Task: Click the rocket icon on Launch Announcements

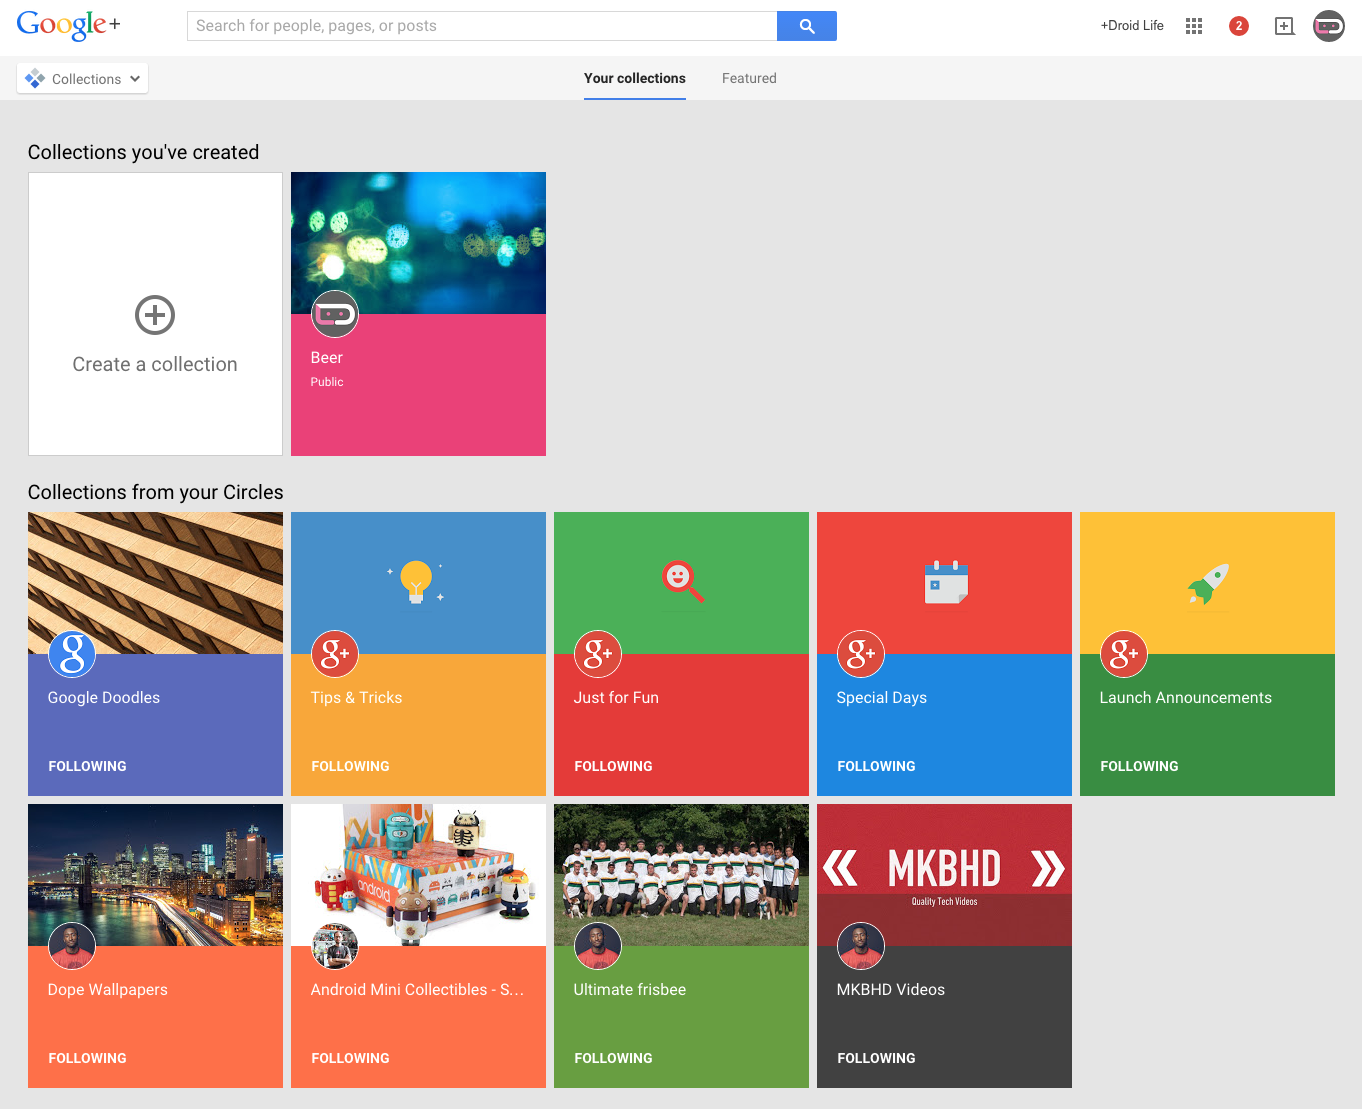Action: tap(1207, 584)
